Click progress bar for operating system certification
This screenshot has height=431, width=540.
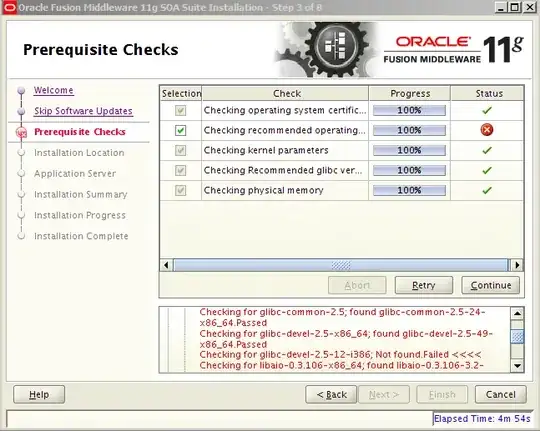point(409,111)
